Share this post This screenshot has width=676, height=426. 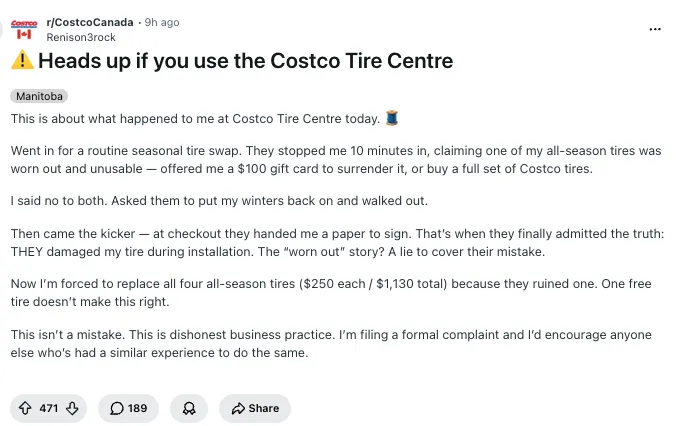coord(255,408)
